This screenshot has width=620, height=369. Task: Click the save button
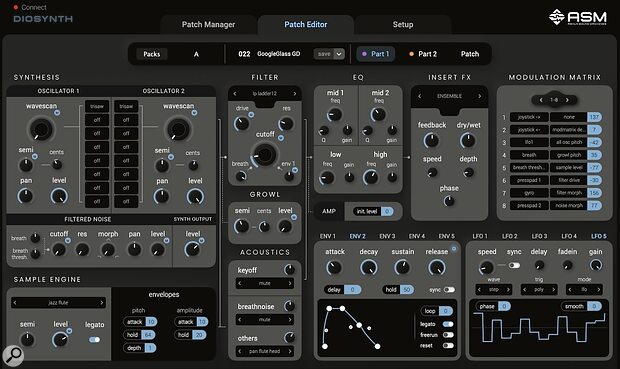324,54
